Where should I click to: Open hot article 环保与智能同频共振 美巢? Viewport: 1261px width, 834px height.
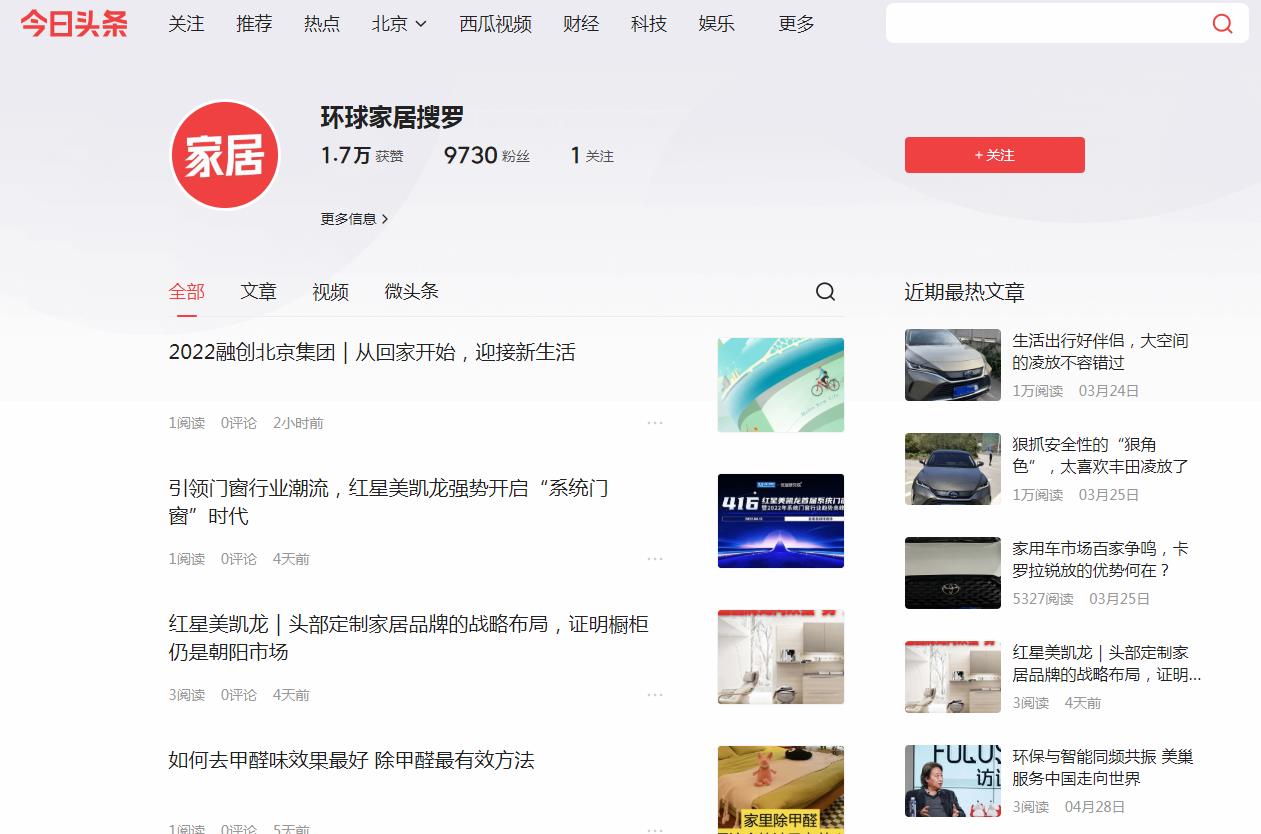tap(1102, 768)
